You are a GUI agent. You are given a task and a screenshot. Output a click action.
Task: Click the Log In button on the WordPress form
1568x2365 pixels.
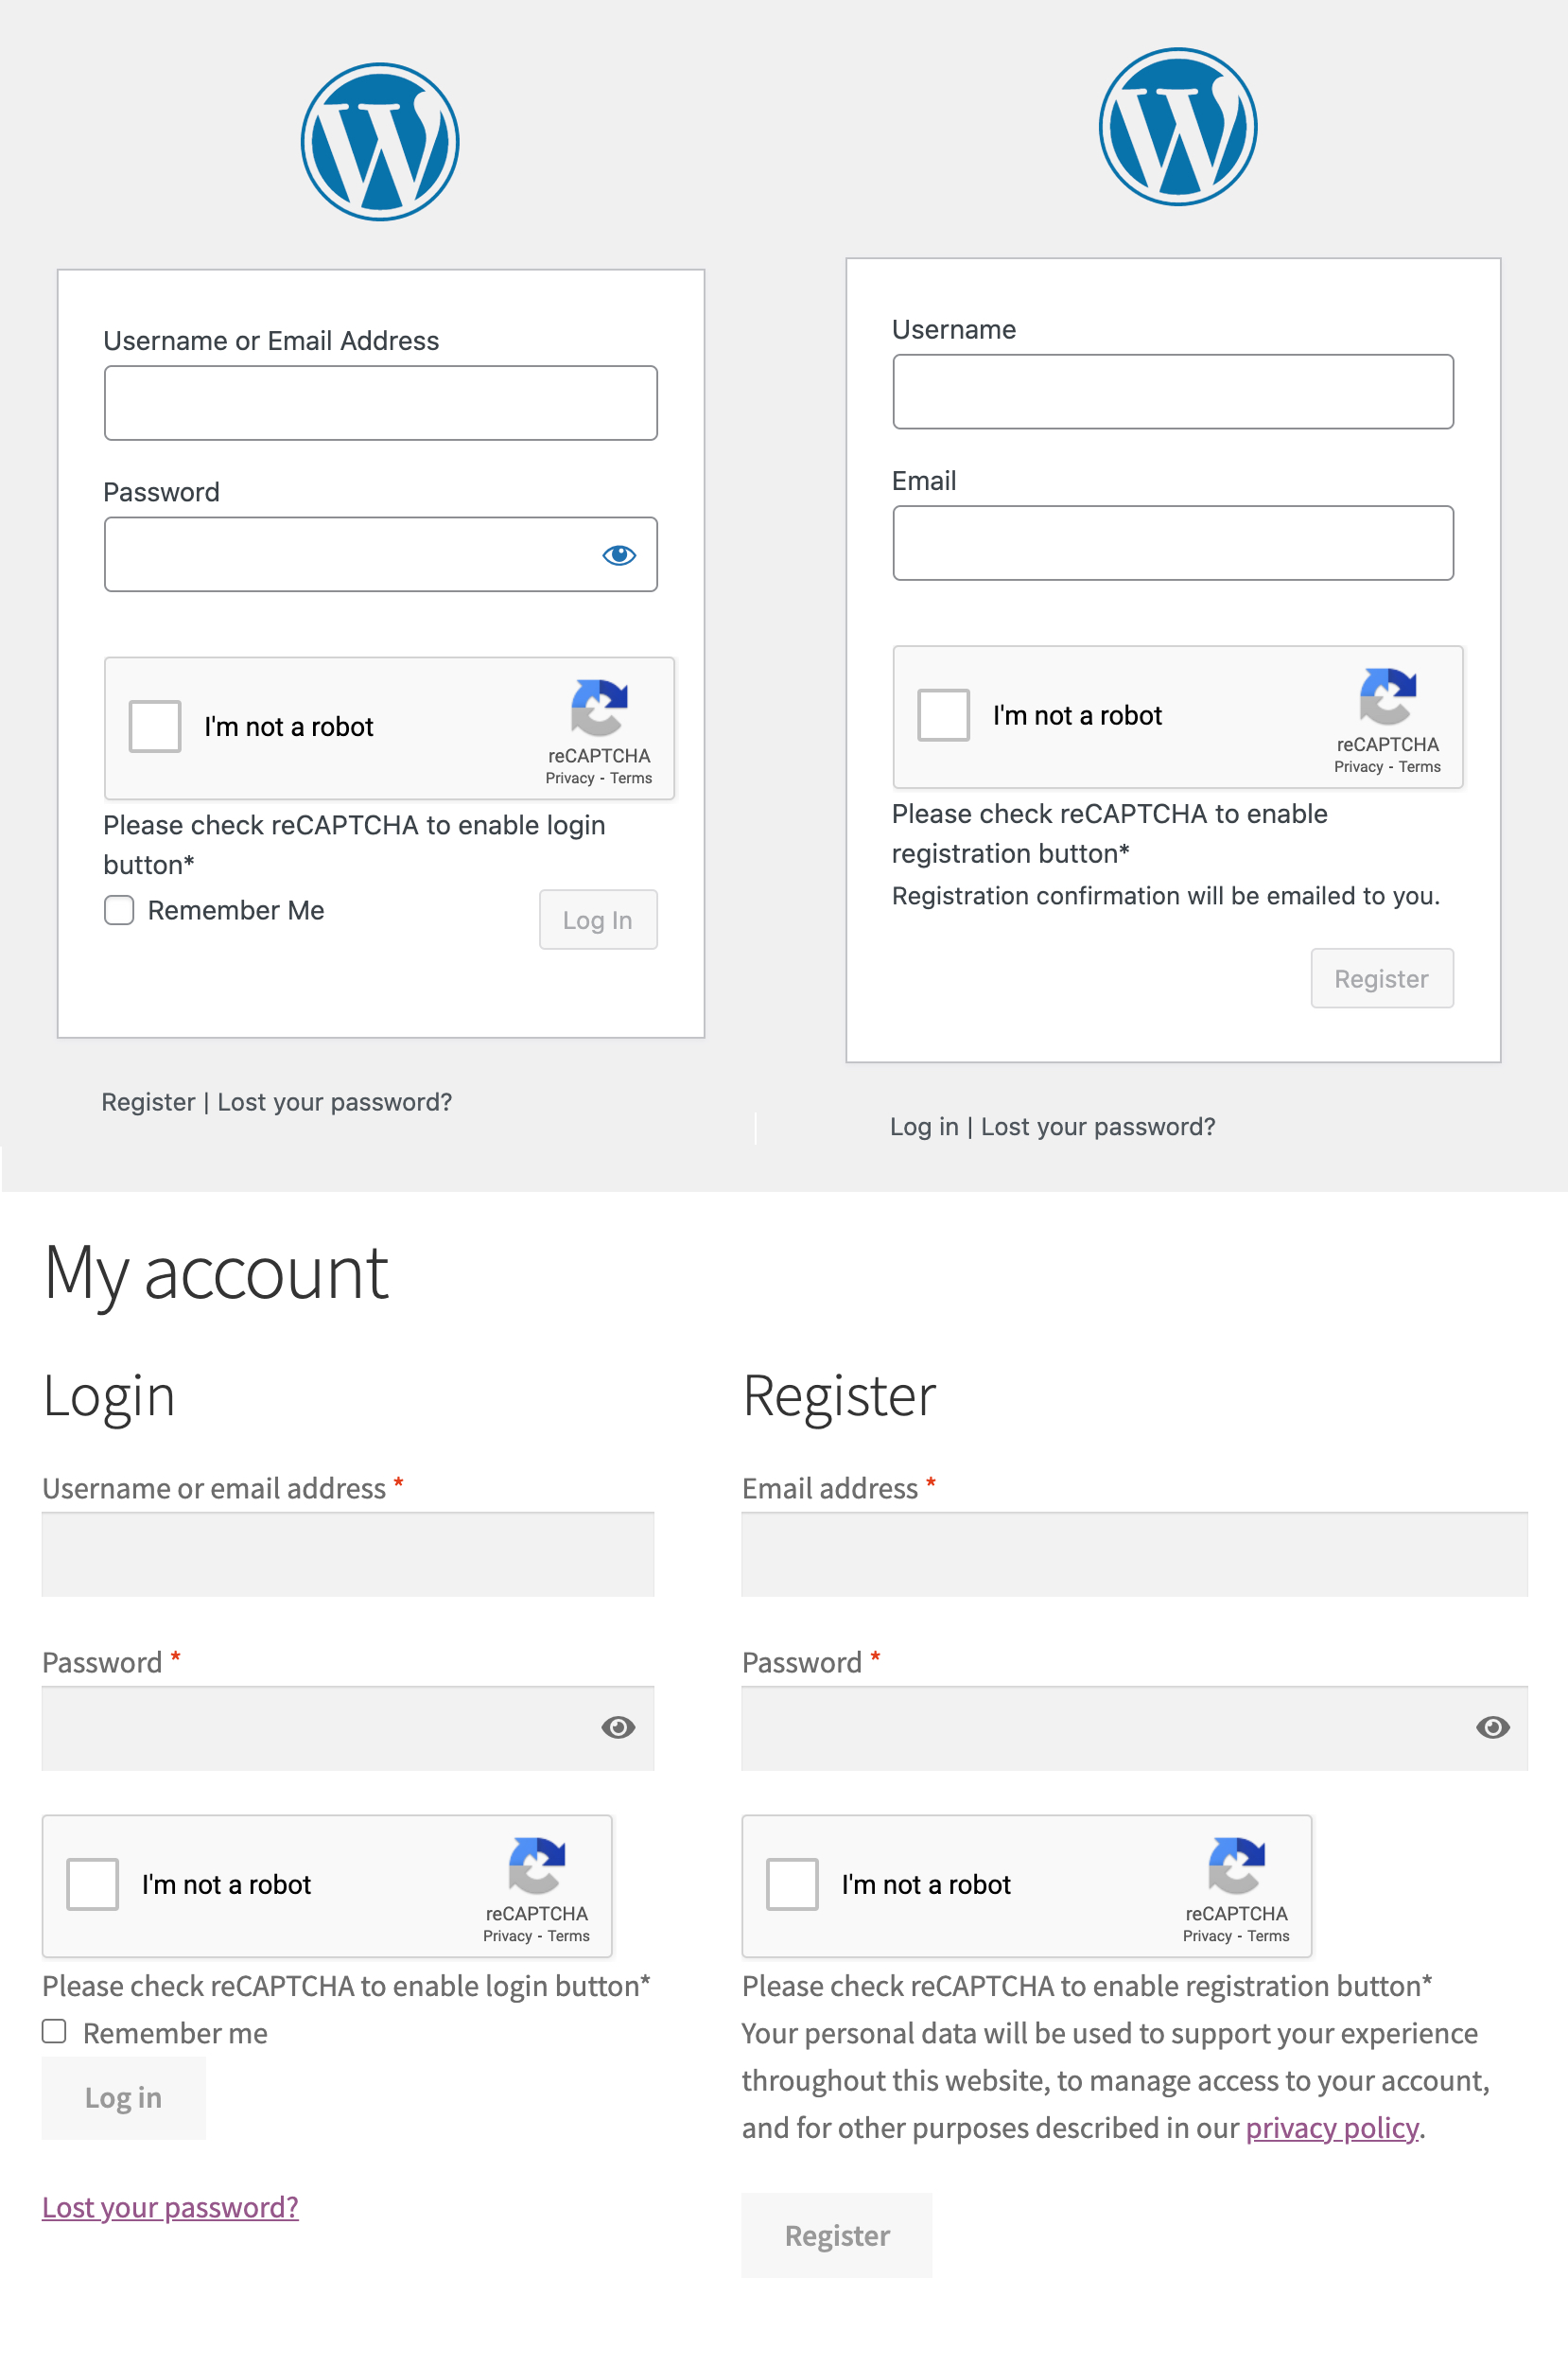597,919
